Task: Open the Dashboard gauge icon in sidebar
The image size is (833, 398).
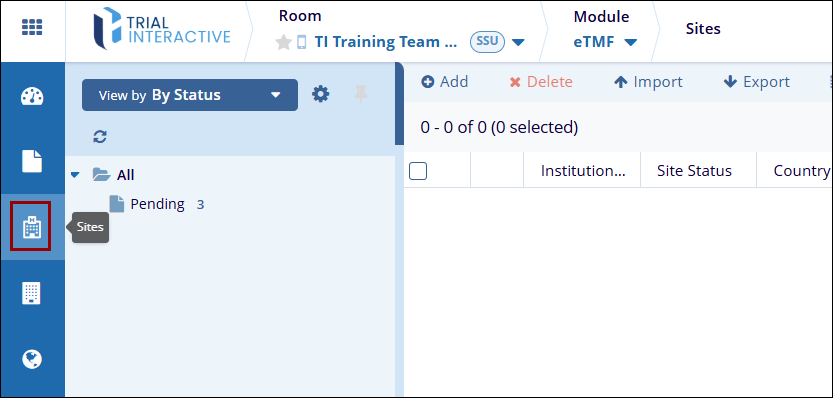Action: coord(32,96)
